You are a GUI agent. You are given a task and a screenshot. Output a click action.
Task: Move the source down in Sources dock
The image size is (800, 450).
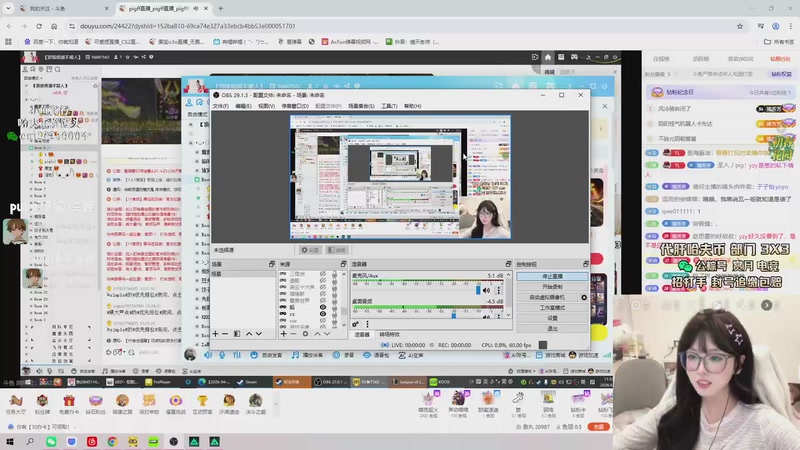(327, 334)
